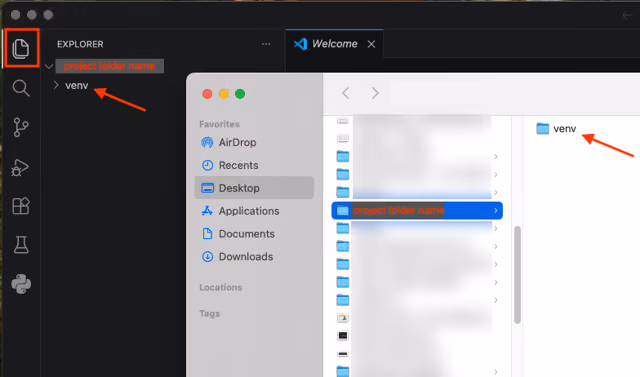Open the Run and Debug view

pos(20,167)
